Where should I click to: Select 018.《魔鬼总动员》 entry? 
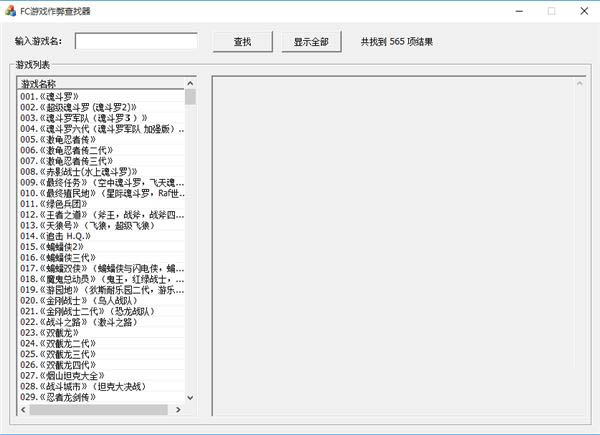pyautogui.click(x=102, y=279)
